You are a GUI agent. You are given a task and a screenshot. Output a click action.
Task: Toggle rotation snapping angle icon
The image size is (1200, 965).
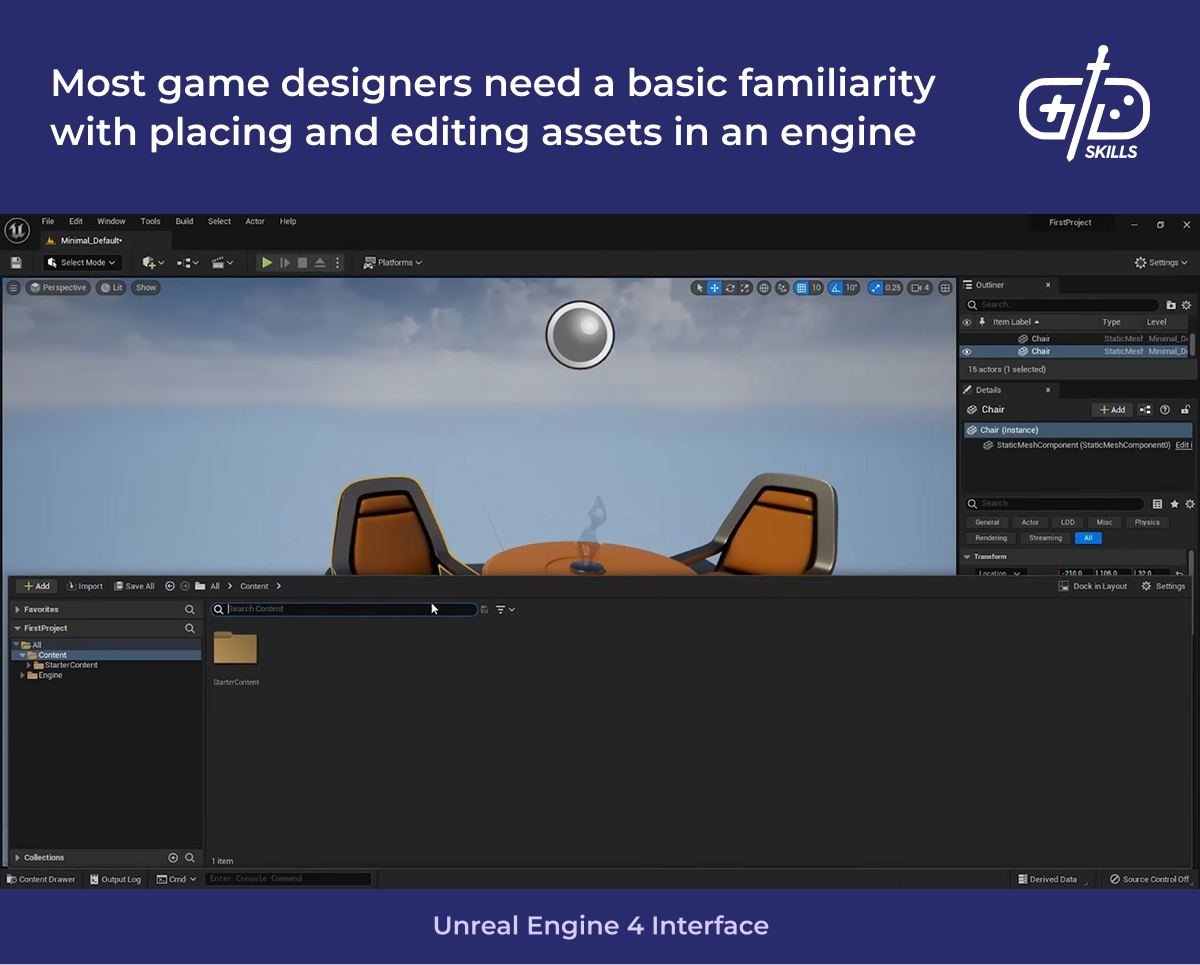(837, 288)
